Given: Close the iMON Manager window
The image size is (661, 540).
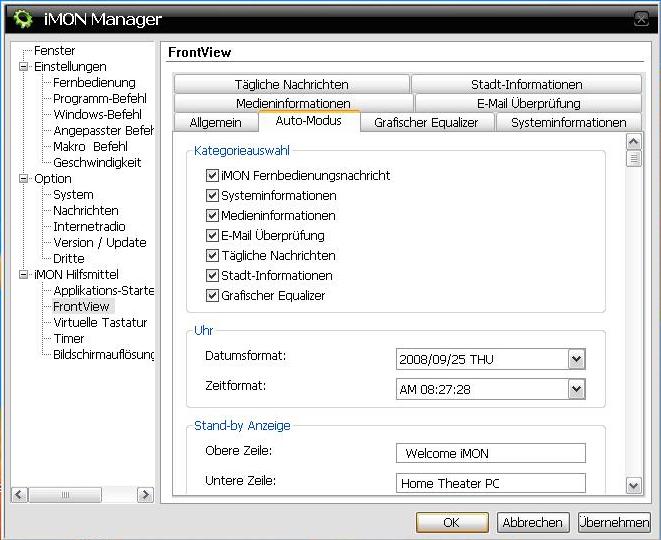Looking at the screenshot, I should point(641,19).
